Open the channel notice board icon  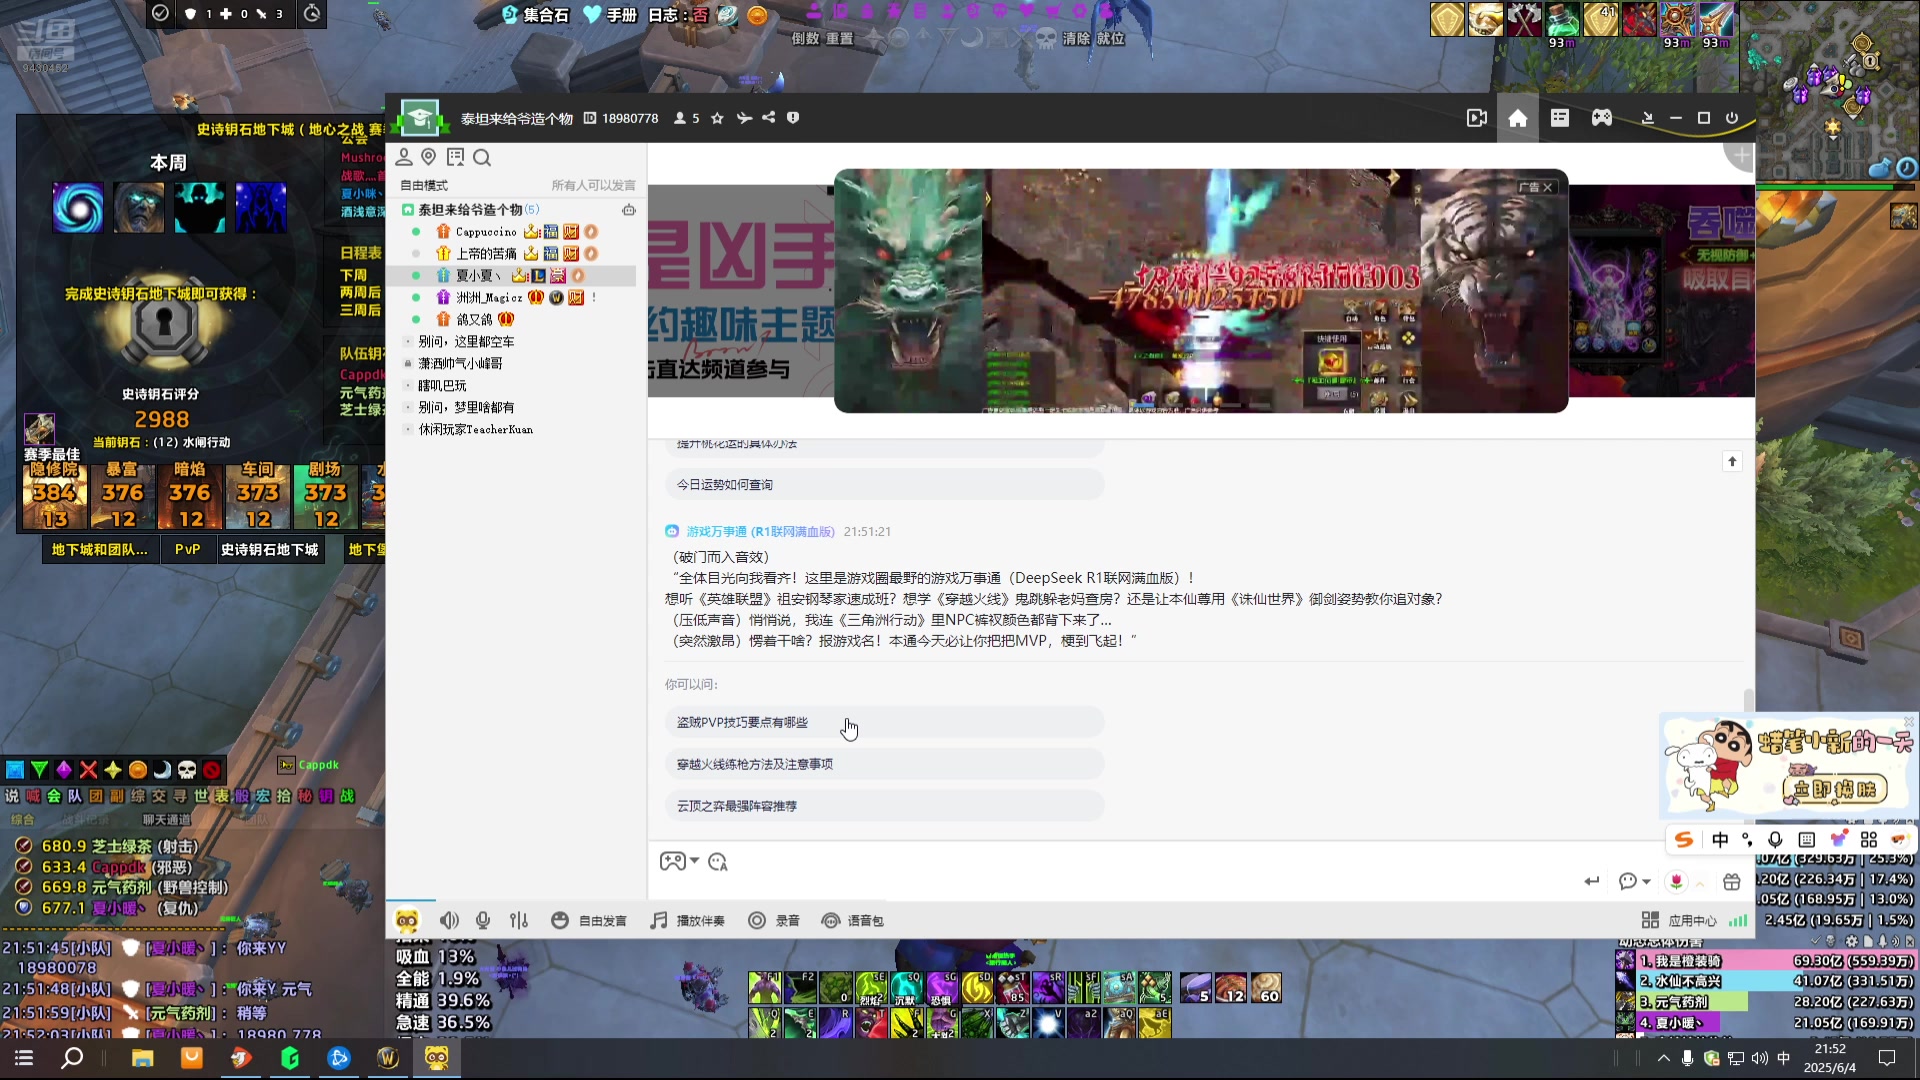click(455, 157)
